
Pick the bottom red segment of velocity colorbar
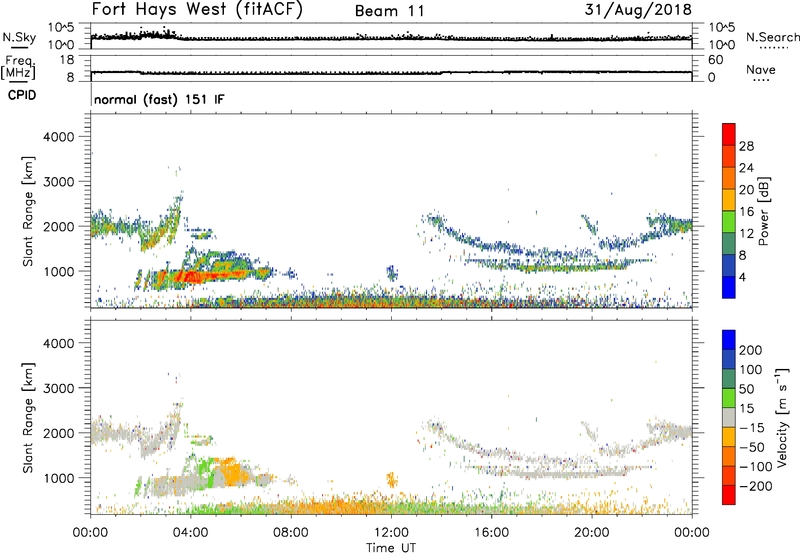click(729, 495)
